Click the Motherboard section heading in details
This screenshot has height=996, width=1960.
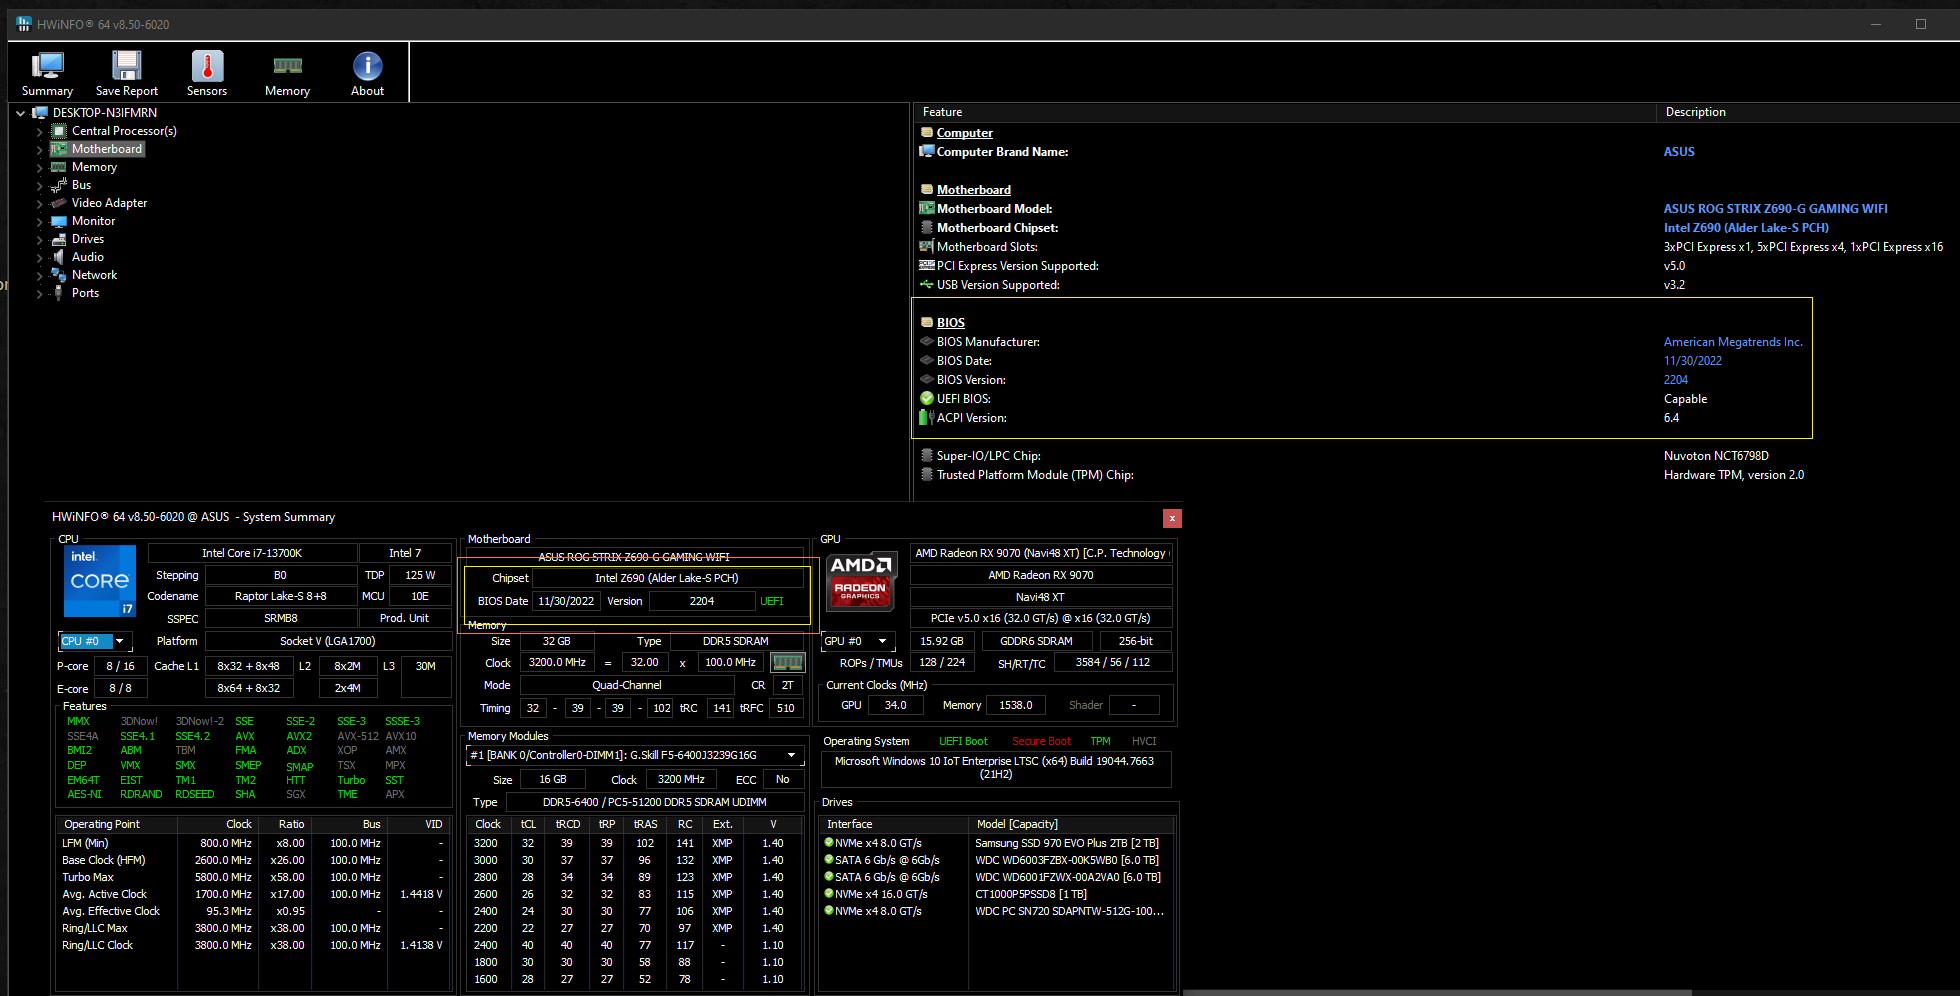click(974, 190)
